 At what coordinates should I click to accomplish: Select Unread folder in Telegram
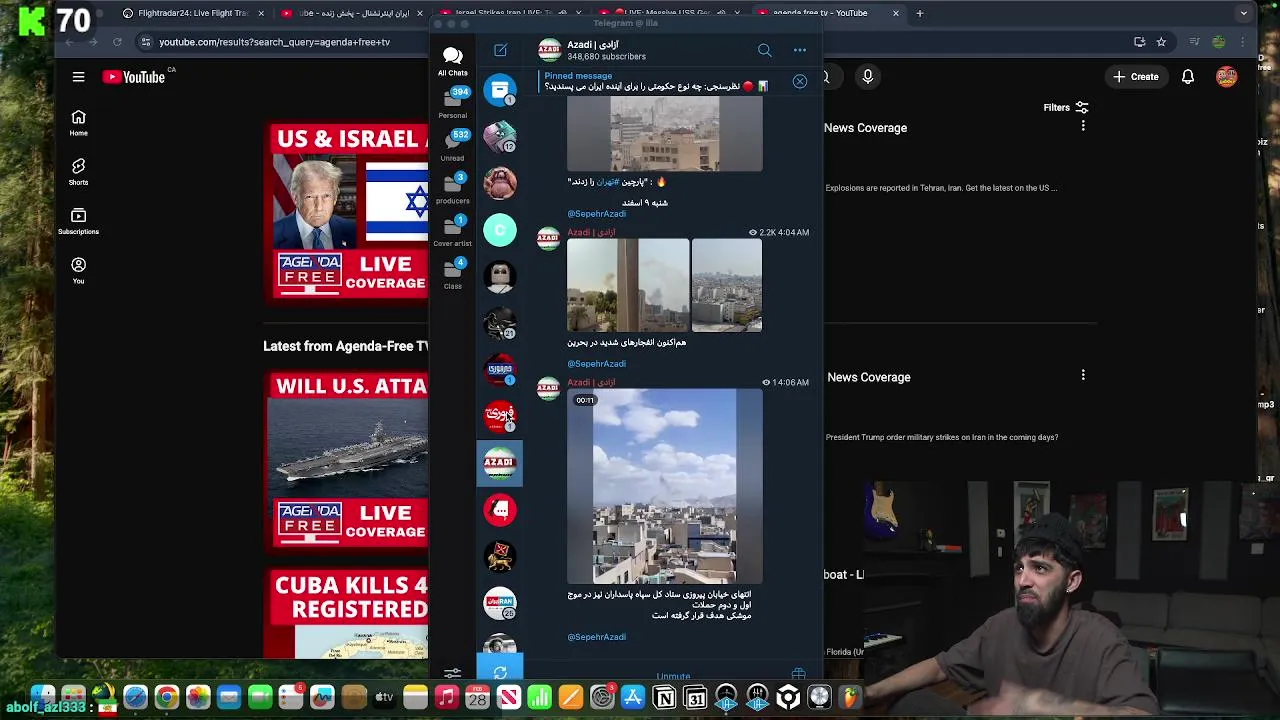[x=452, y=145]
